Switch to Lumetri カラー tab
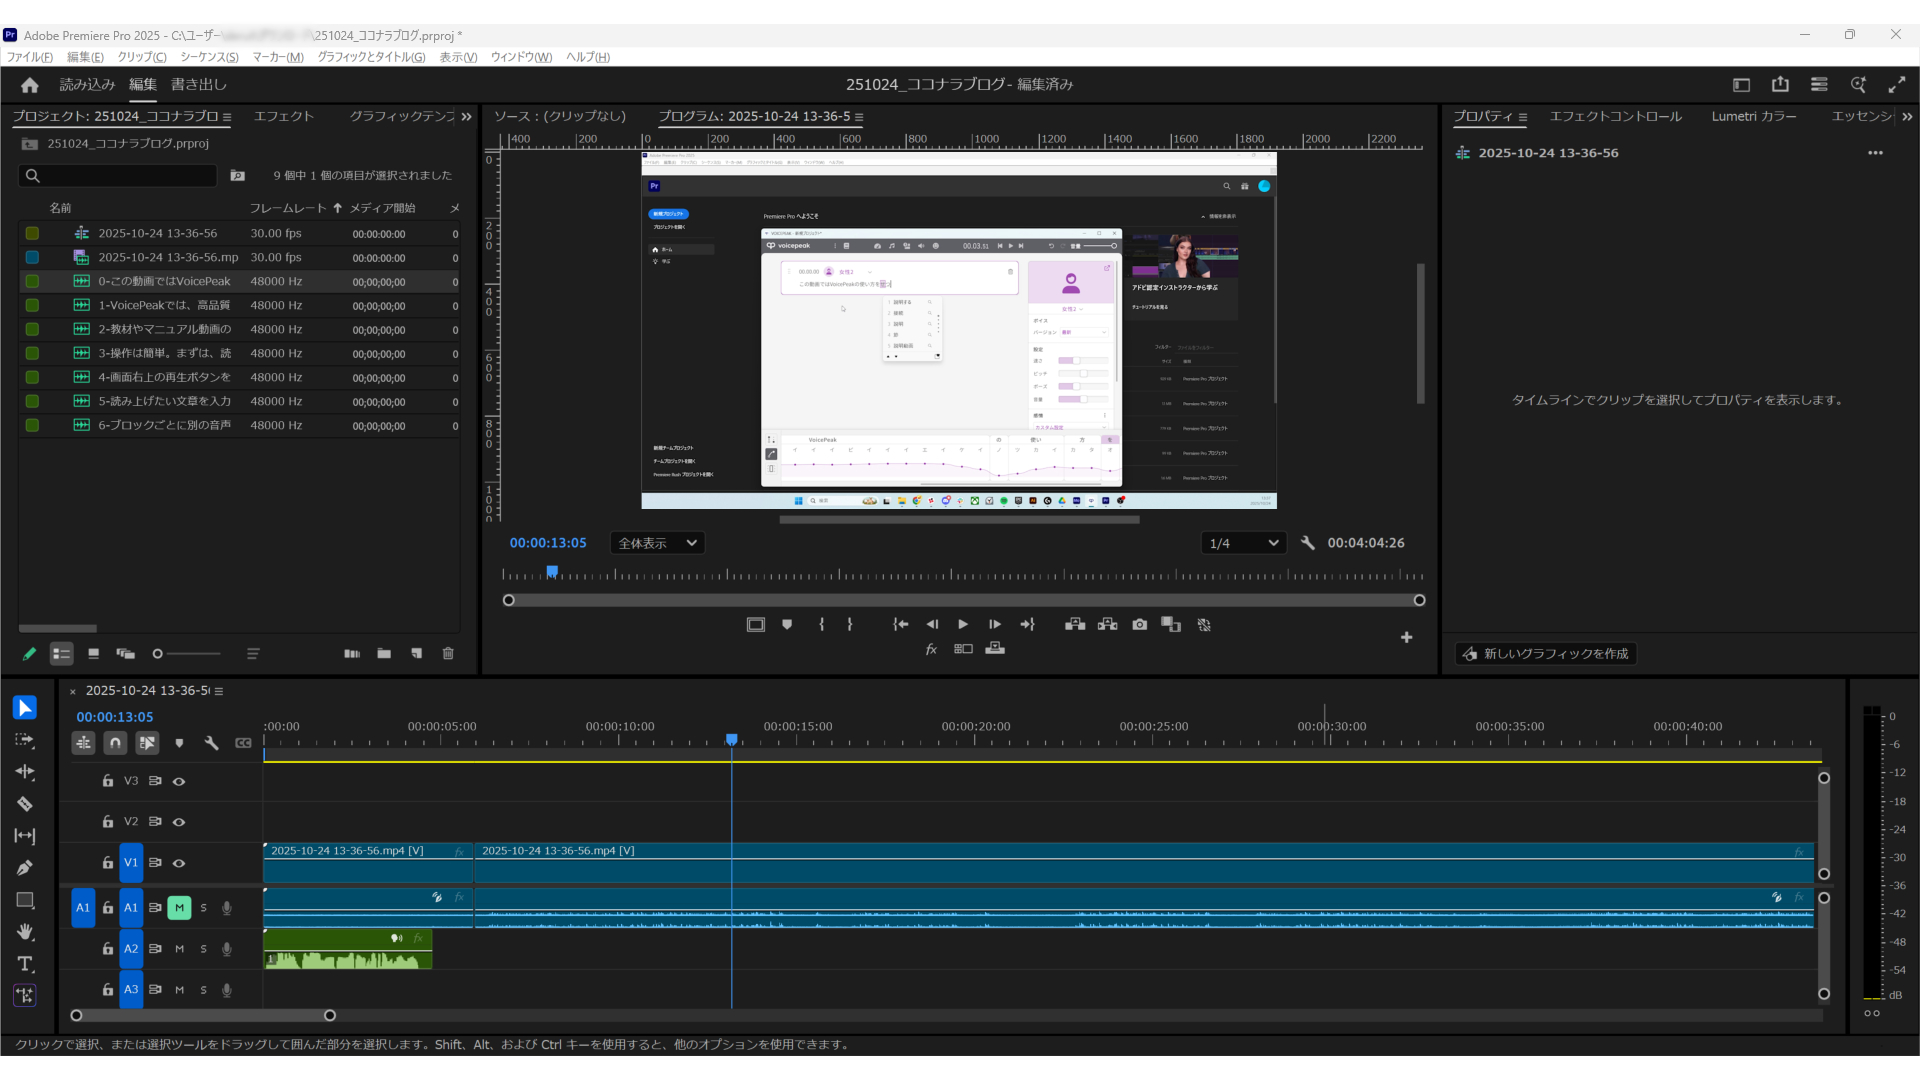1920x1080 pixels. (1754, 116)
